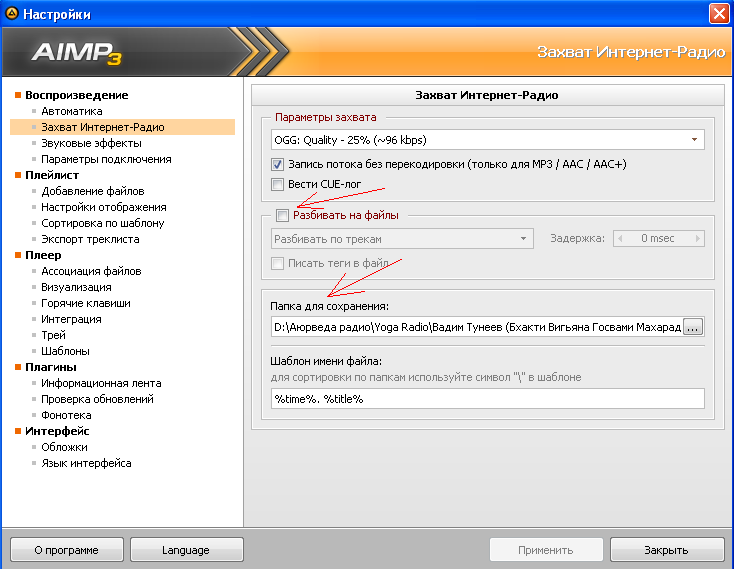Select Интеграция in the tree

pyautogui.click(x=71, y=319)
